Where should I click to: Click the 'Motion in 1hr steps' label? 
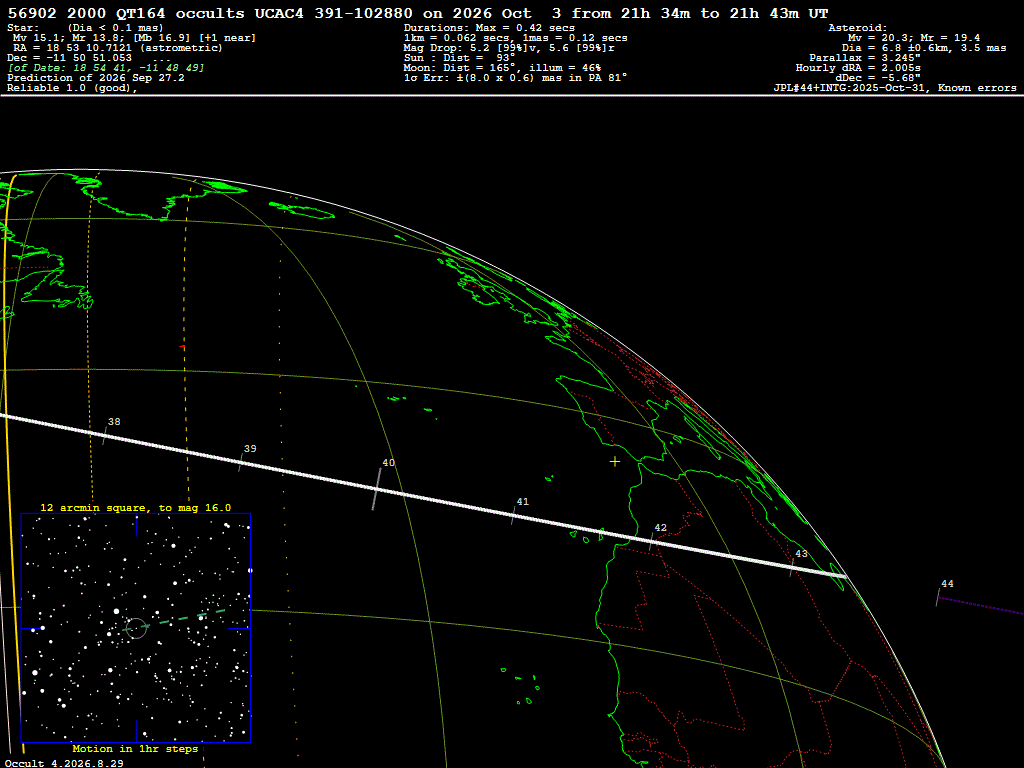point(135,748)
